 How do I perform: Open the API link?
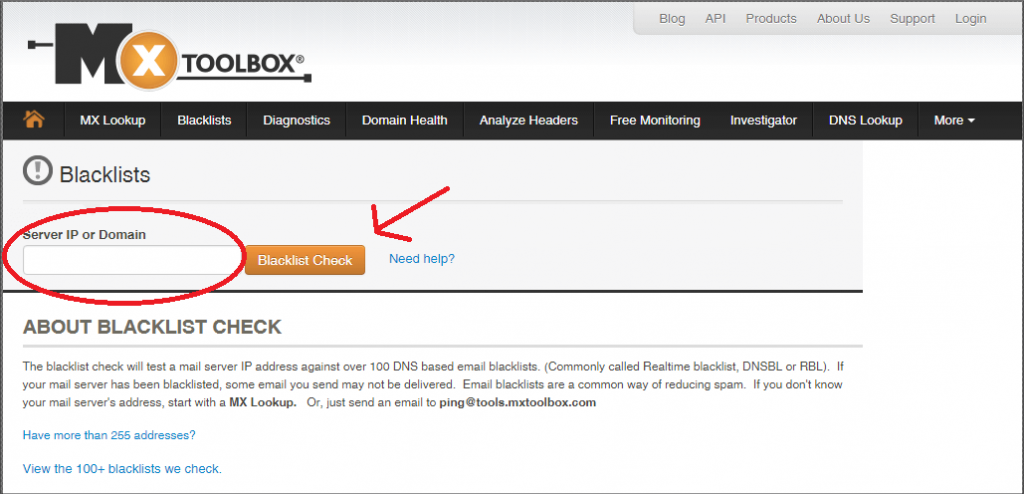[x=716, y=19]
